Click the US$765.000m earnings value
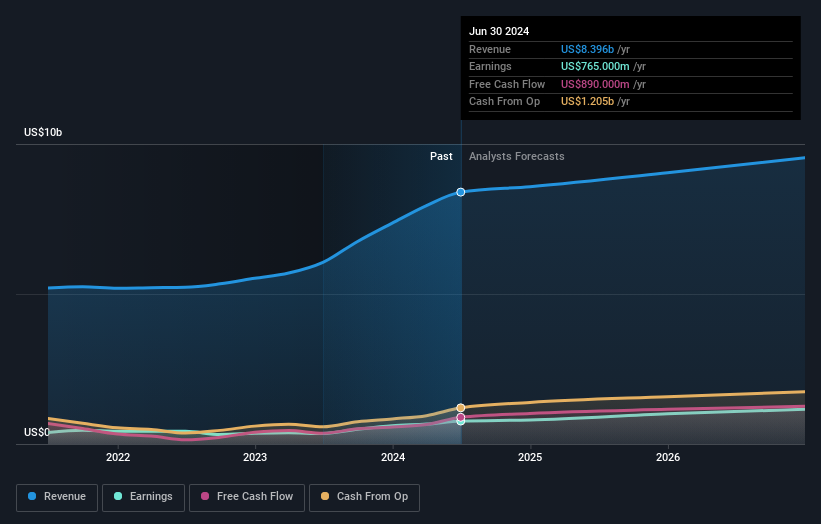Image resolution: width=821 pixels, height=524 pixels. (x=595, y=66)
